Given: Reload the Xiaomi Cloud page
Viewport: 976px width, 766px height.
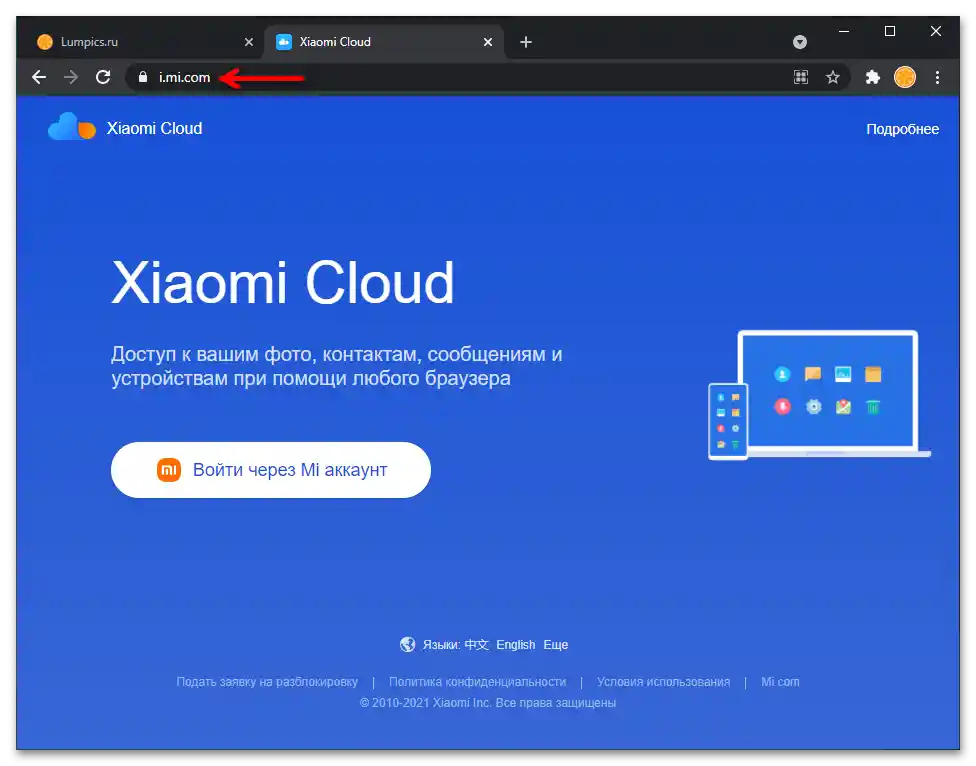Looking at the screenshot, I should pyautogui.click(x=103, y=77).
